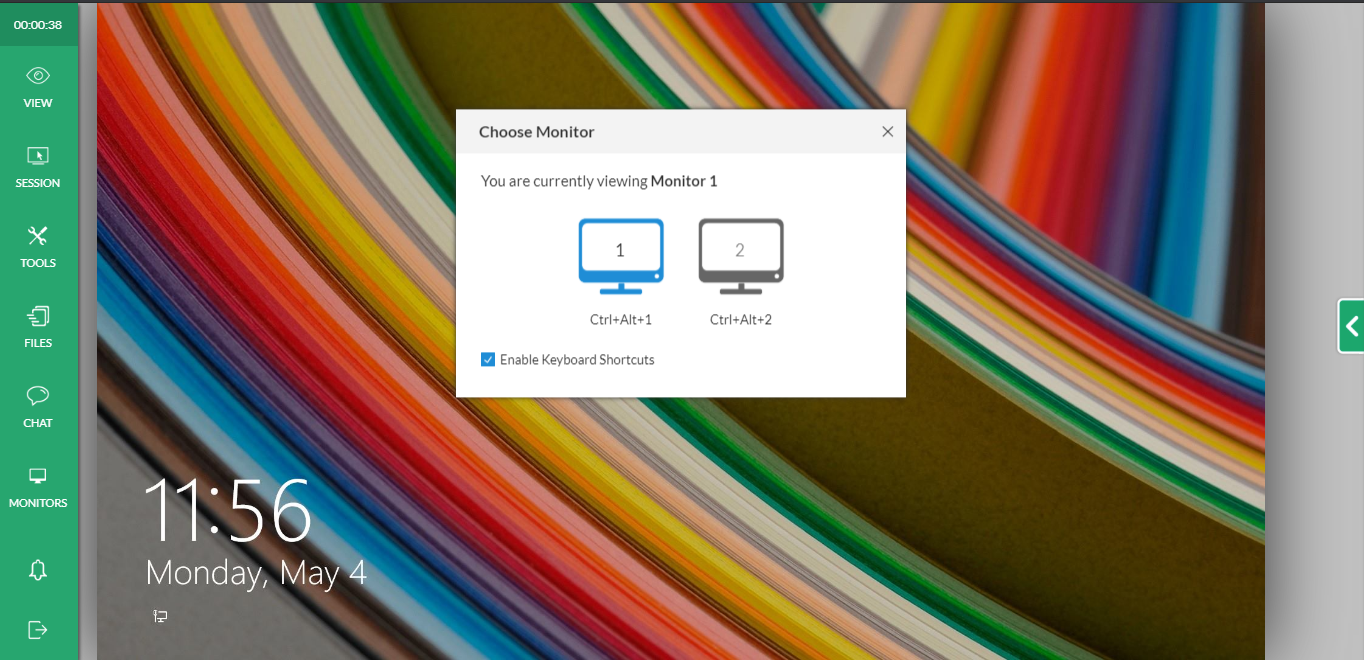Click the Ctrl+Alt+2 shortcut label
The image size is (1364, 660).
tap(741, 320)
